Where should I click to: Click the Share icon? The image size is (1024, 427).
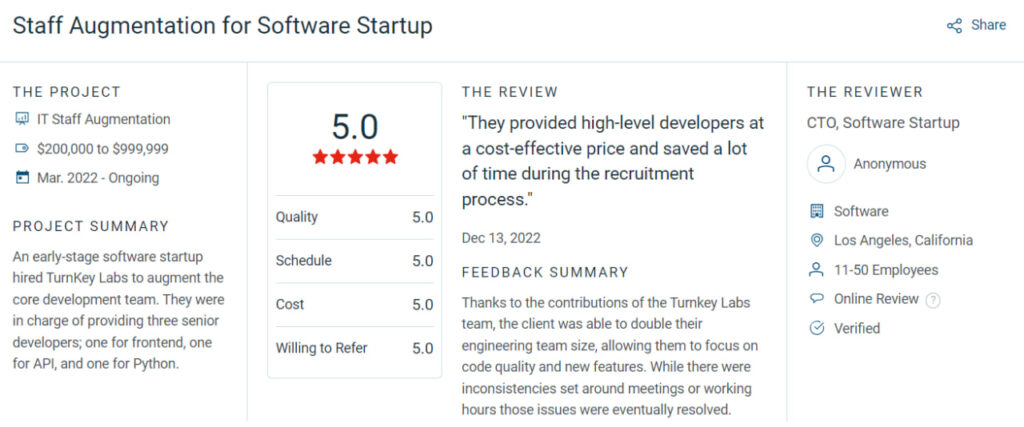pos(954,26)
